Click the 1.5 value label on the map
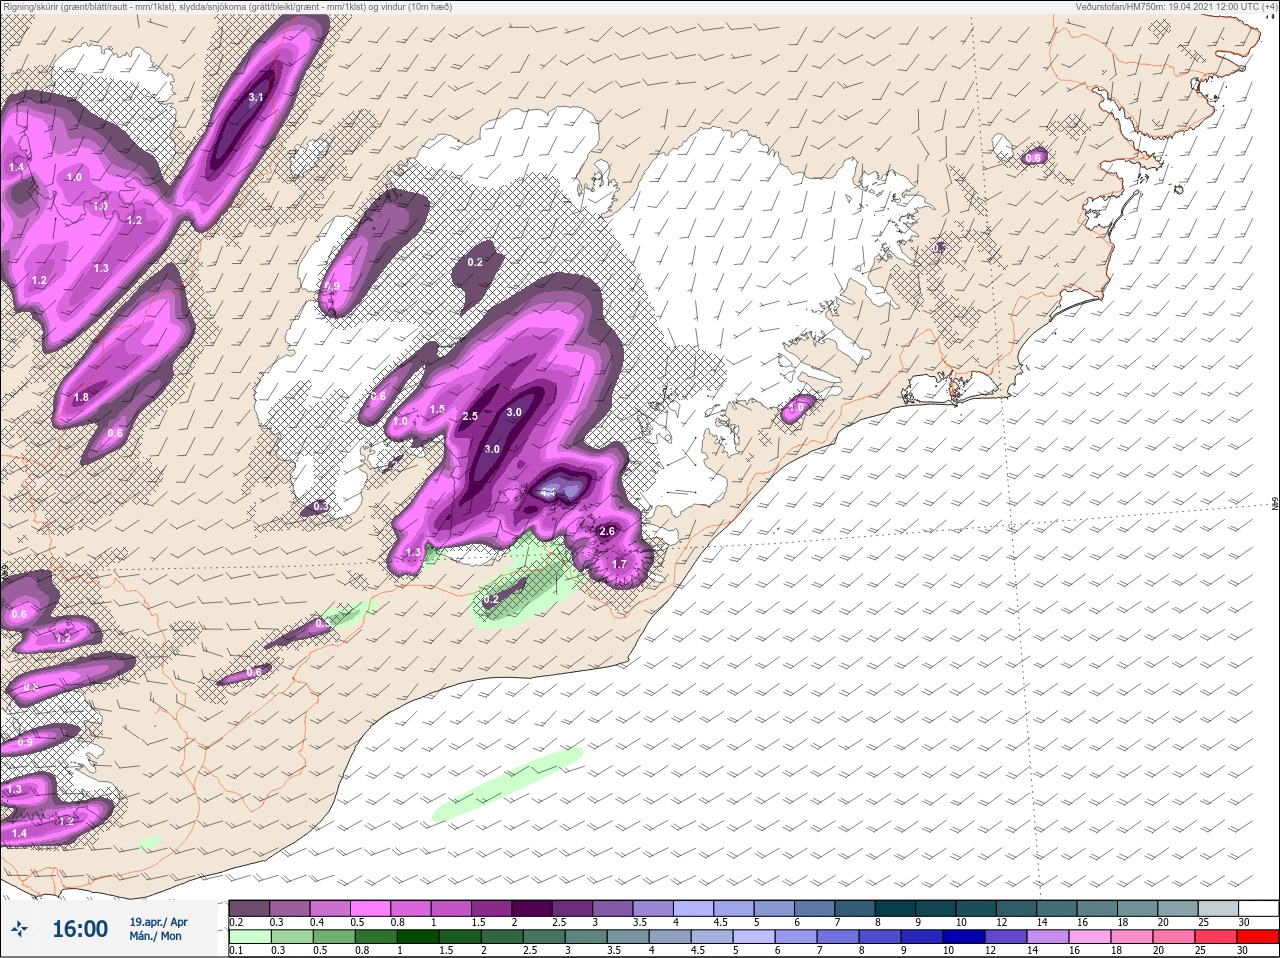Image resolution: width=1280 pixels, height=958 pixels. click(x=437, y=409)
